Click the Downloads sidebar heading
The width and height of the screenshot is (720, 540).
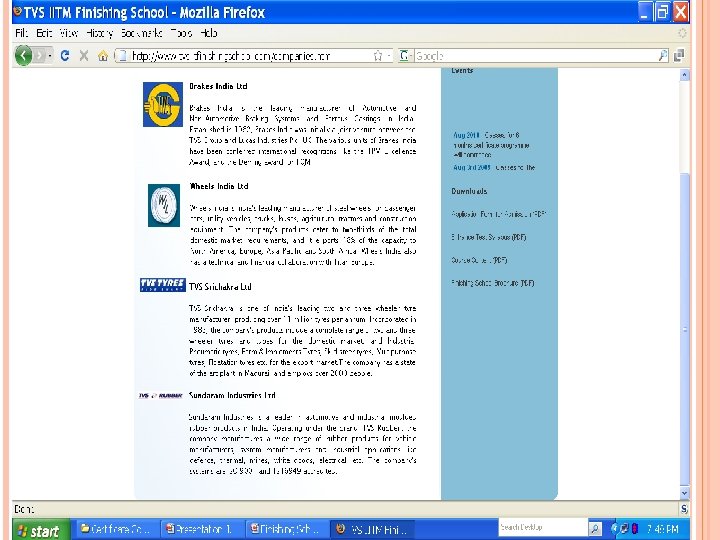coord(469,191)
